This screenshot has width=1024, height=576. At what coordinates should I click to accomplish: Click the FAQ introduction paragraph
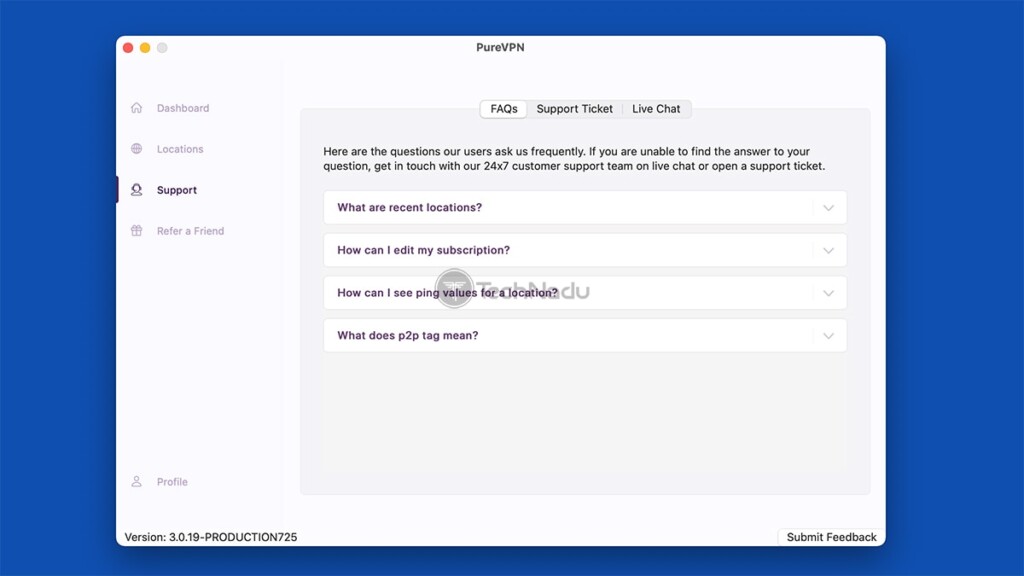(x=574, y=159)
